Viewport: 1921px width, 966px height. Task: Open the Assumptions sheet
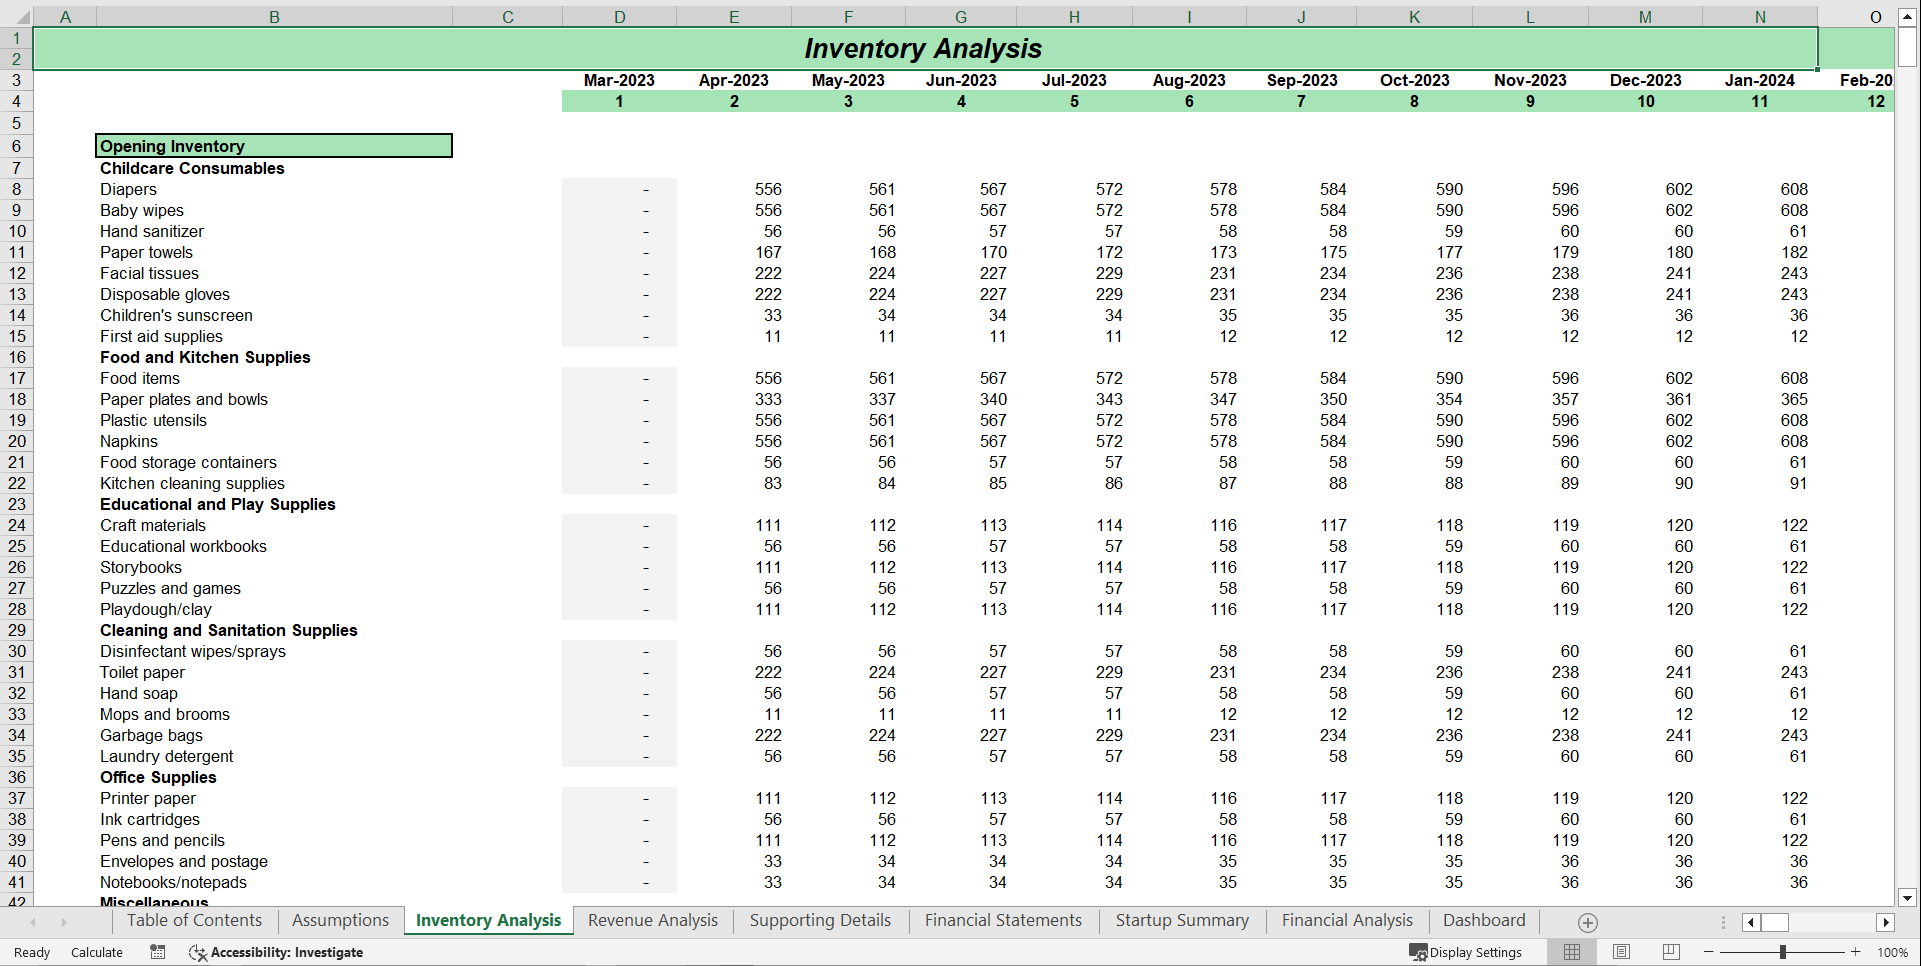tap(340, 921)
